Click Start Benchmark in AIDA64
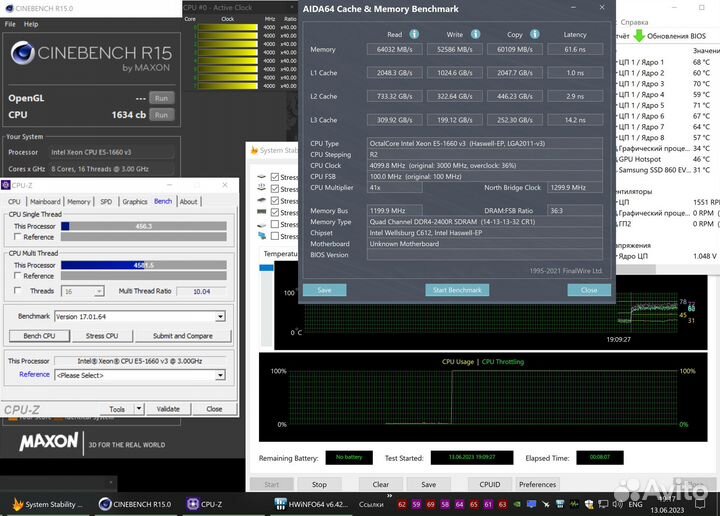Screen dimensions: 720x516 pyautogui.click(x=457, y=290)
